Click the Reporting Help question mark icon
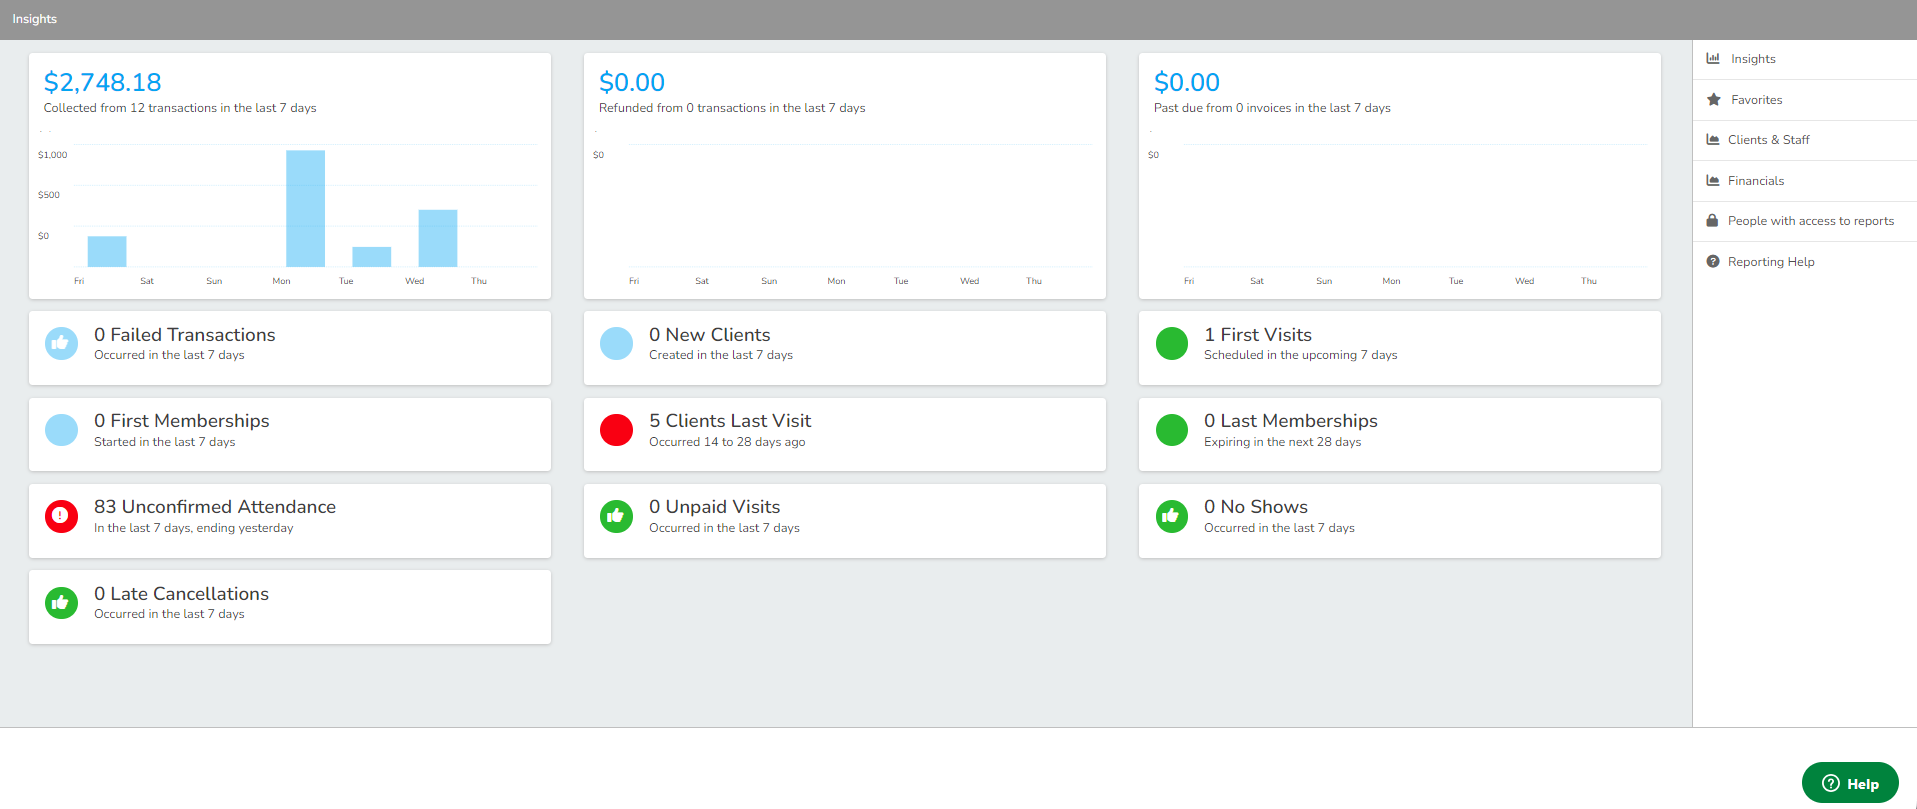This screenshot has width=1917, height=809. (x=1713, y=262)
